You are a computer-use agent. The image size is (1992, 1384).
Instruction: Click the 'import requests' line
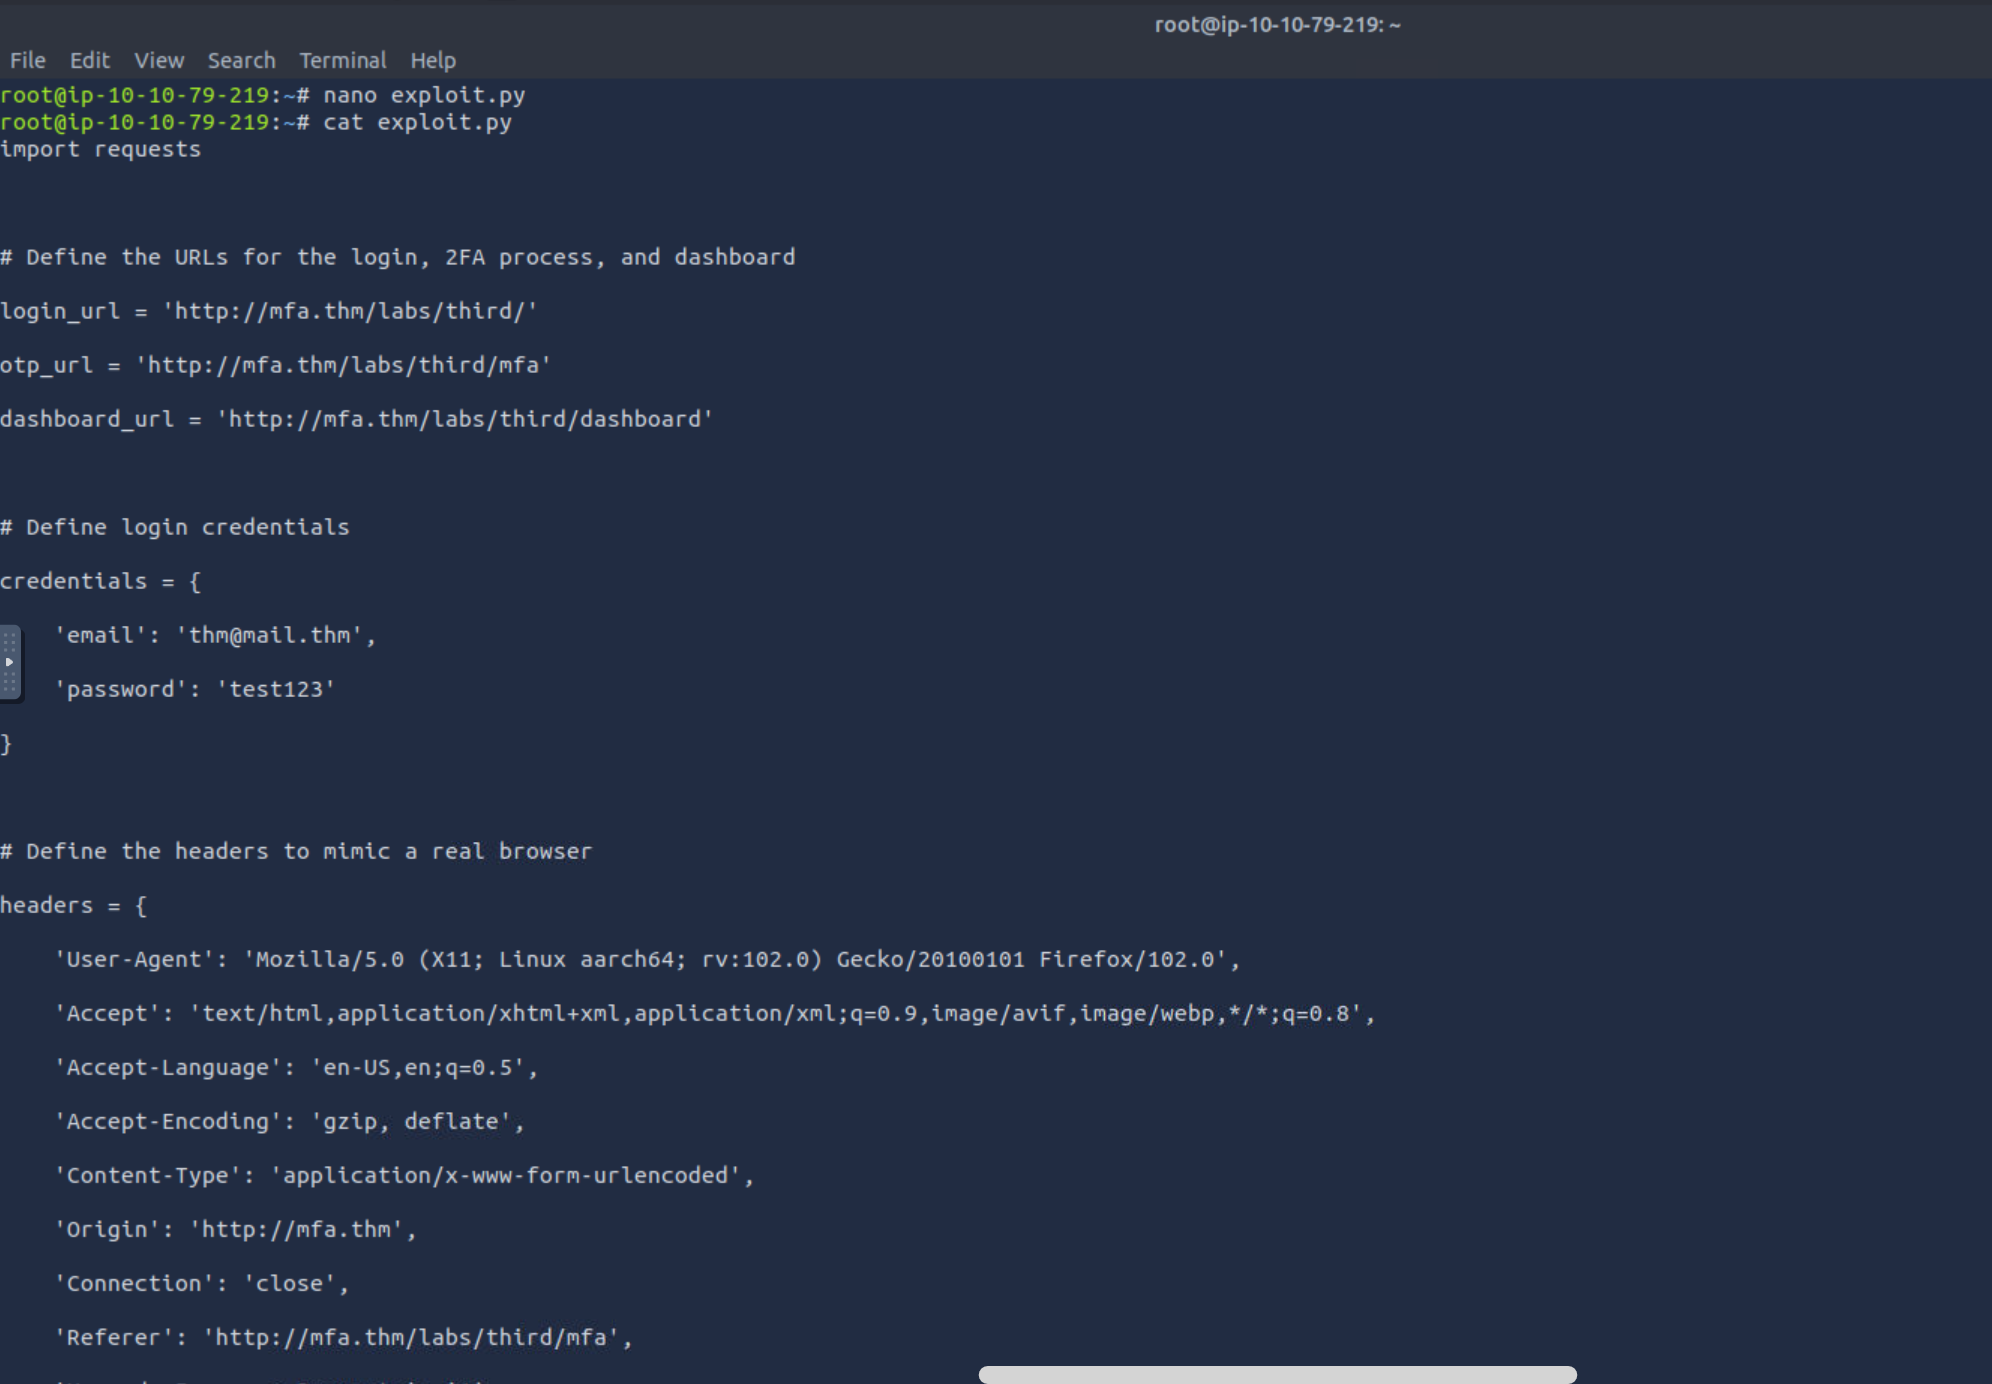pos(100,149)
